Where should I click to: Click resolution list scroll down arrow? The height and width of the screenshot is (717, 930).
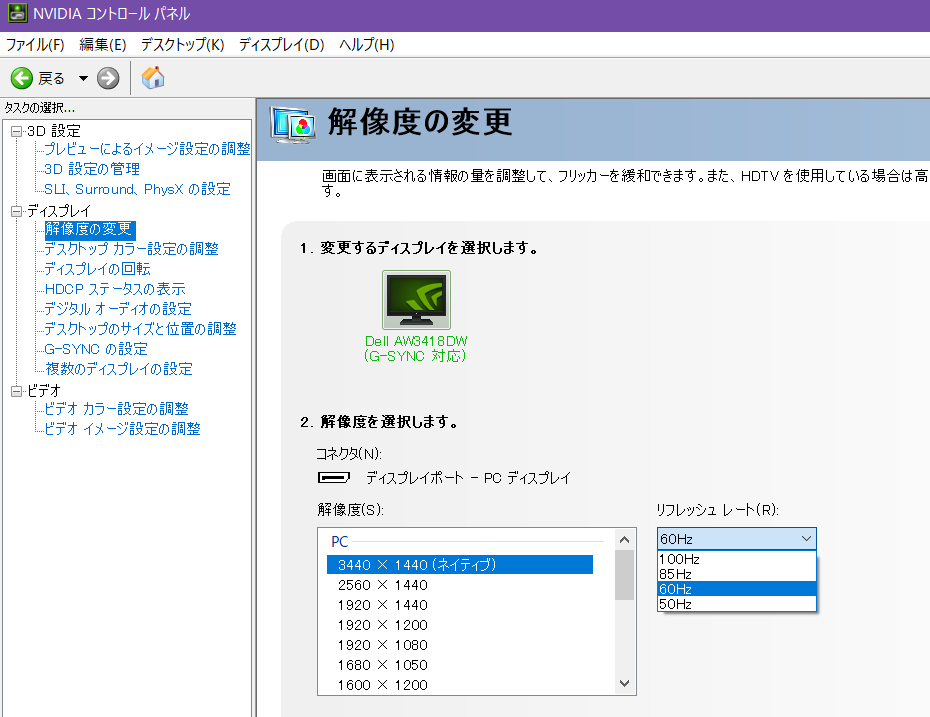[x=624, y=684]
